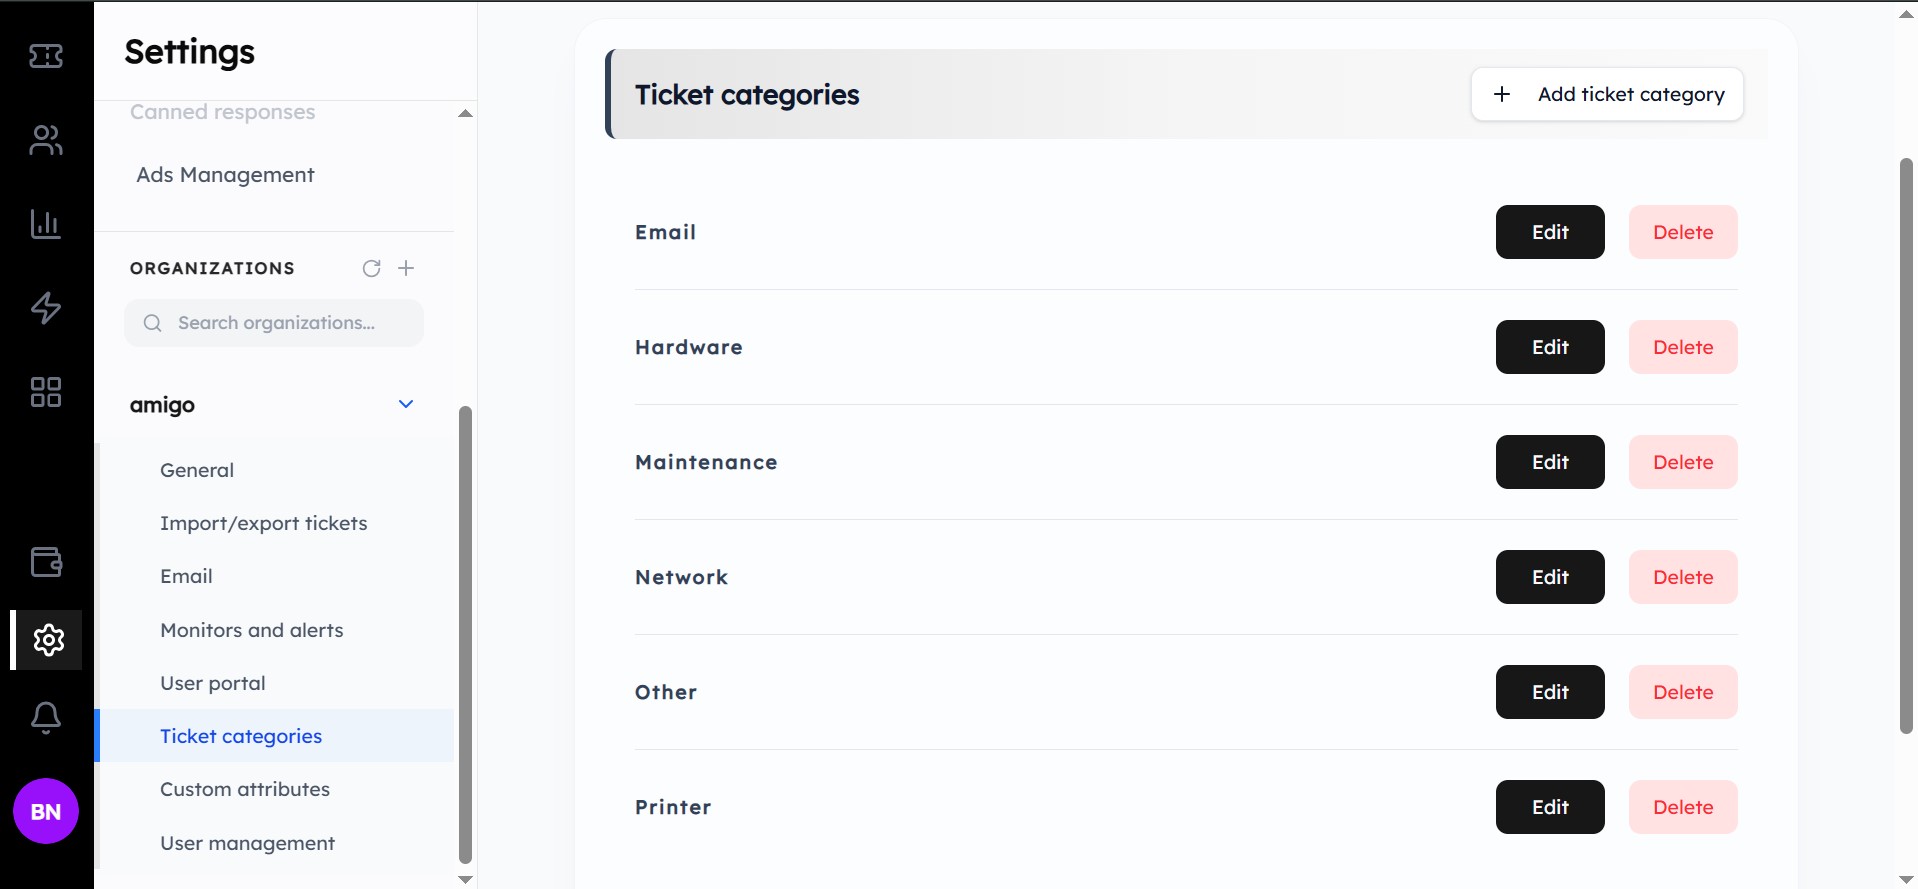The image size is (1918, 889).
Task: Open the tickets icon in the sidebar
Action: pyautogui.click(x=45, y=57)
